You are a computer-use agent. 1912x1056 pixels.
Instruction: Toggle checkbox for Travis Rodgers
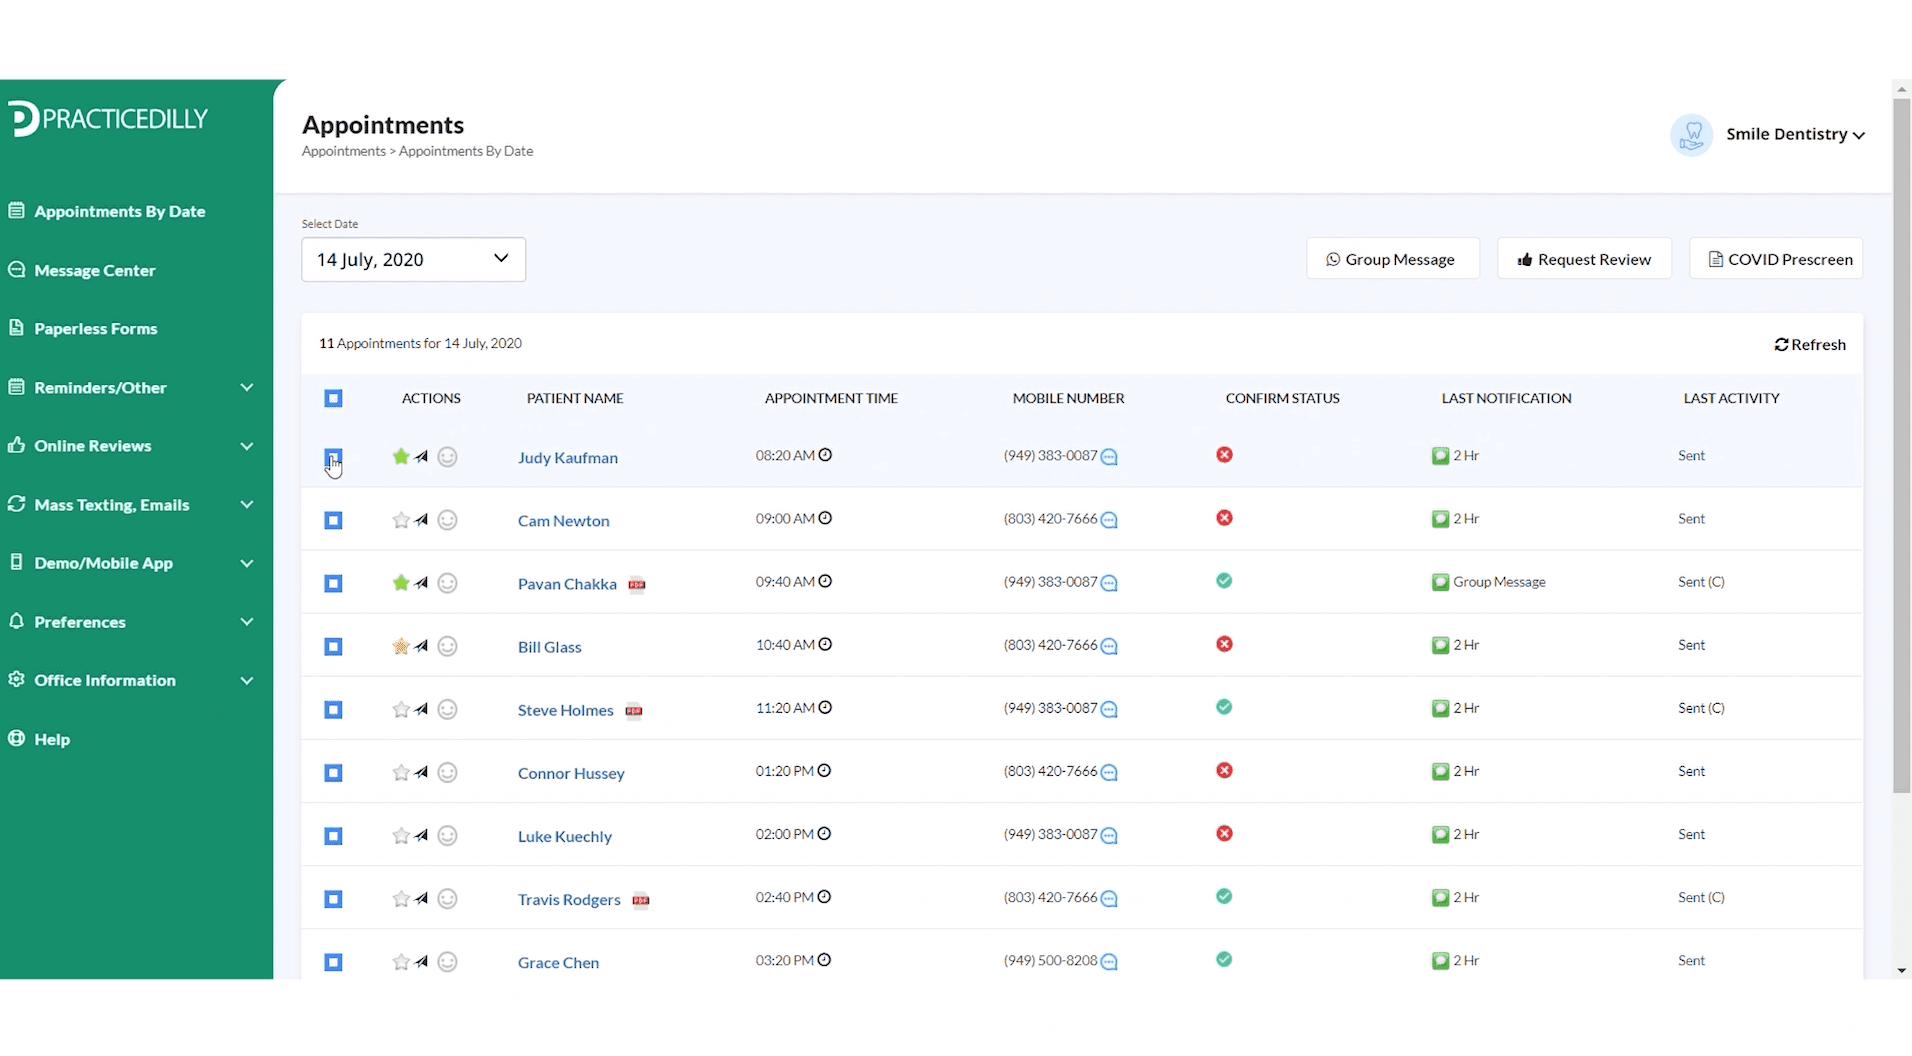click(334, 899)
